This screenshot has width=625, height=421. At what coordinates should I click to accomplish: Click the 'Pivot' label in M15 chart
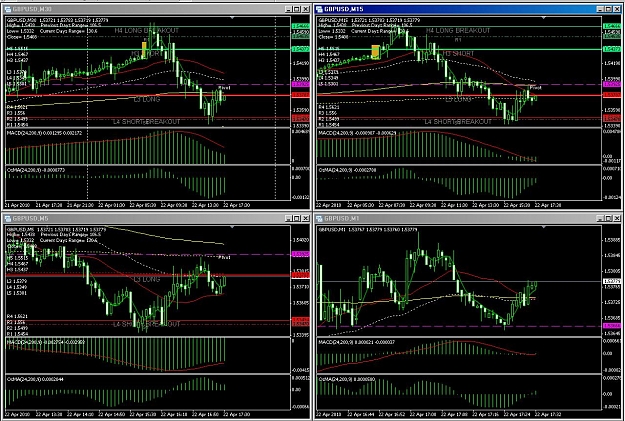point(536,87)
